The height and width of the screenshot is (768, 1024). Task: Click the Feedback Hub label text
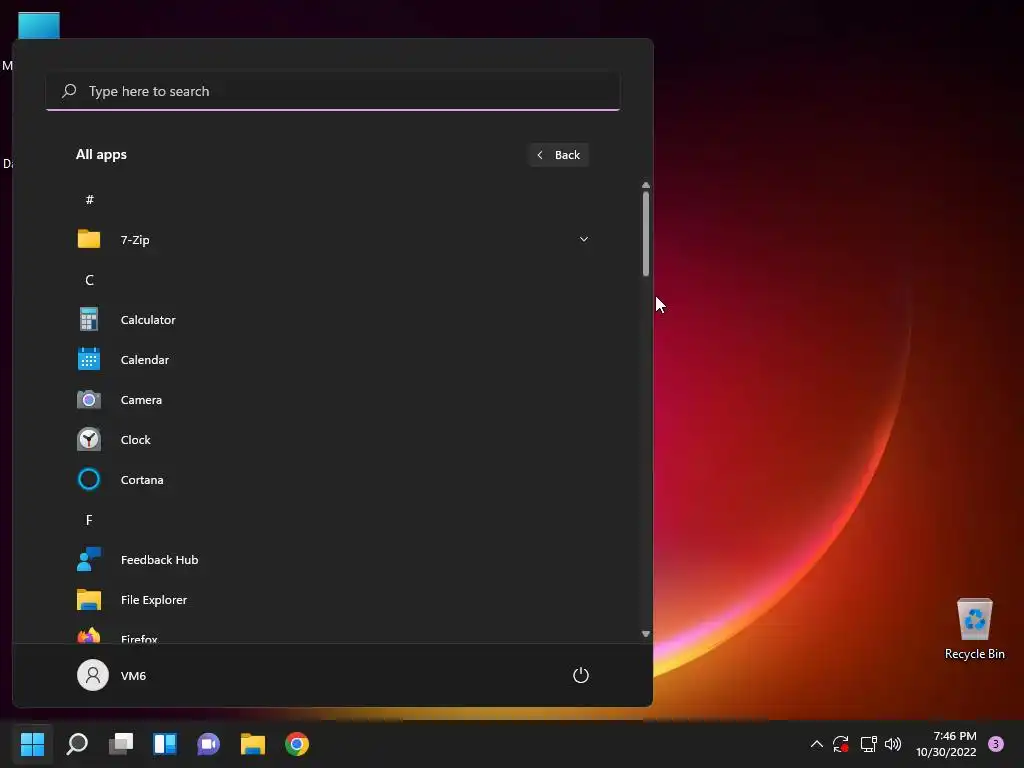pos(159,559)
